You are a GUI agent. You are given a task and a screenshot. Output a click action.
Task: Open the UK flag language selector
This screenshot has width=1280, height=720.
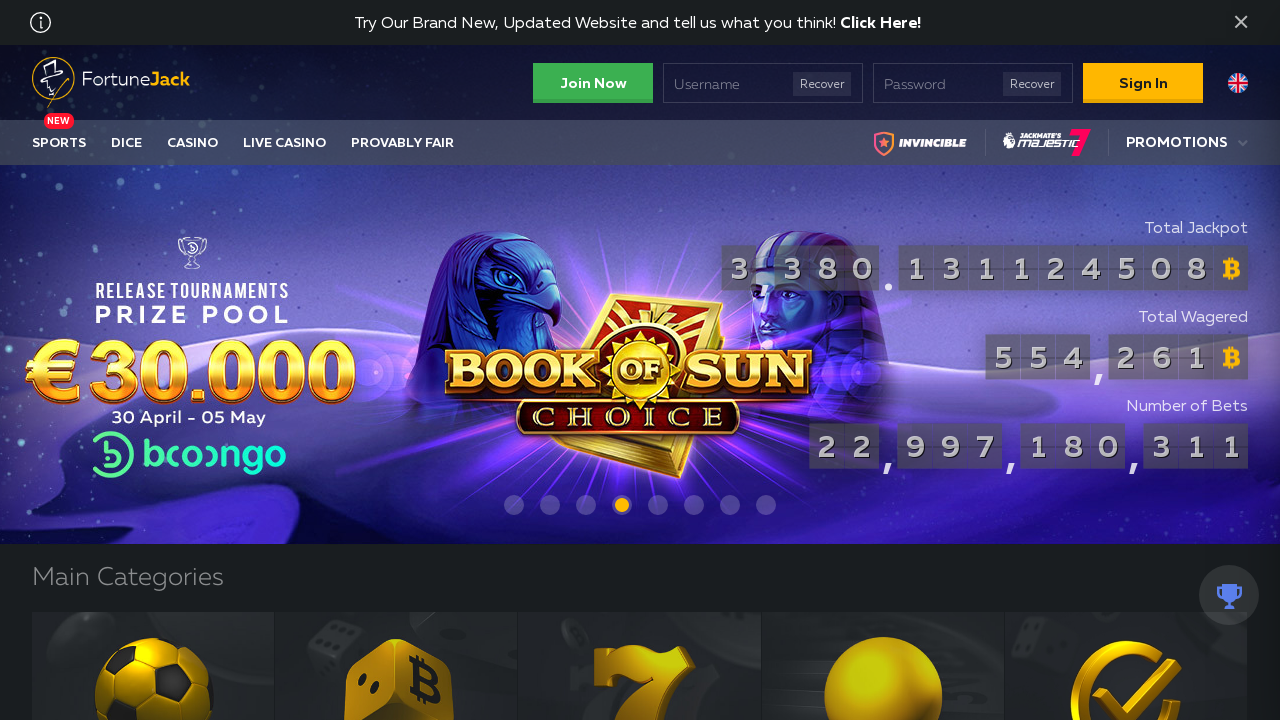pos(1238,83)
